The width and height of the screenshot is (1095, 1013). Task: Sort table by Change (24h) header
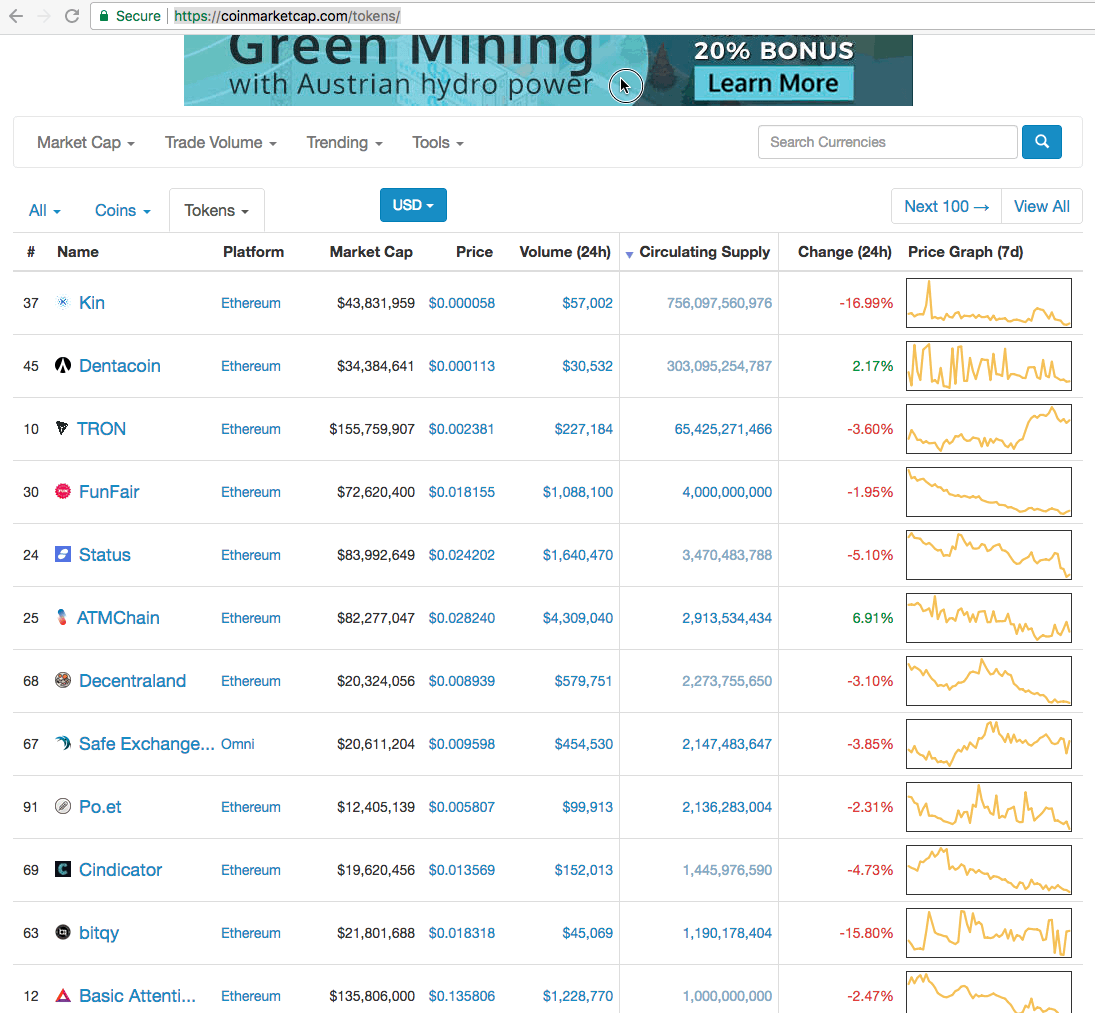click(x=844, y=251)
